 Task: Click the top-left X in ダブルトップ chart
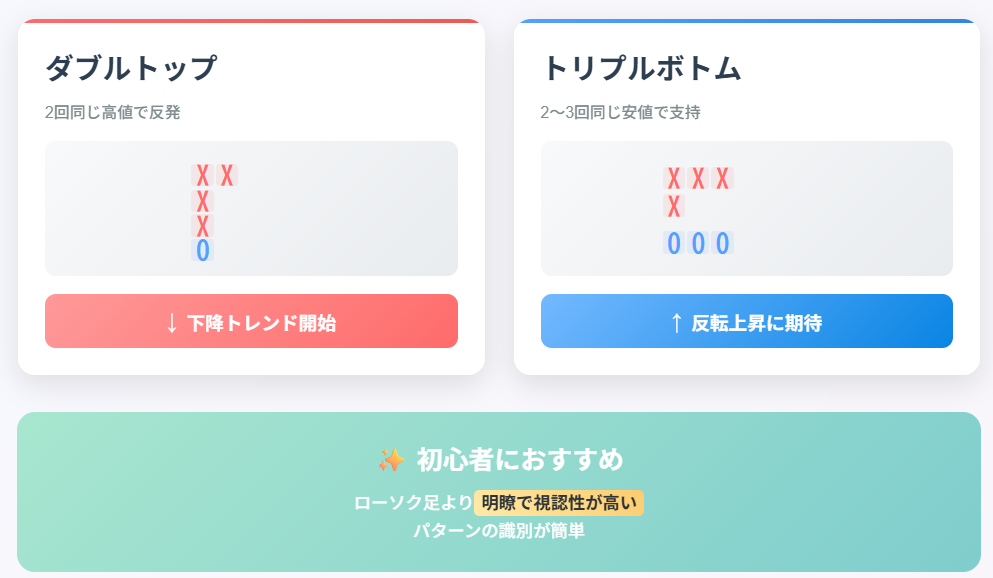point(203,175)
